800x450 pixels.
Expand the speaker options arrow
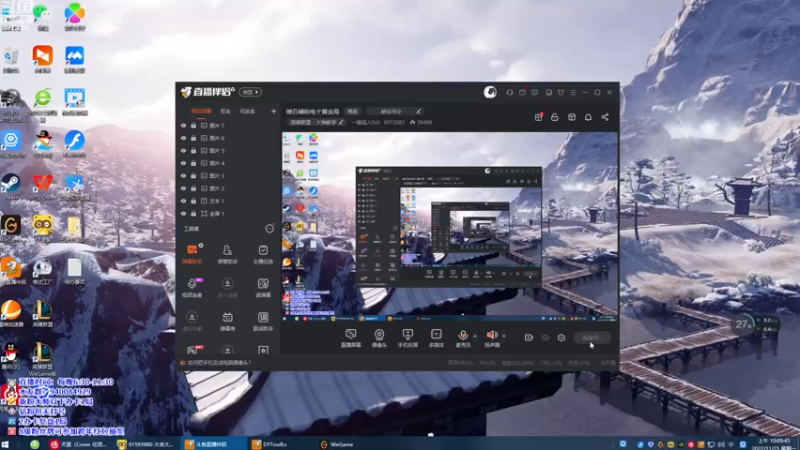click(504, 336)
